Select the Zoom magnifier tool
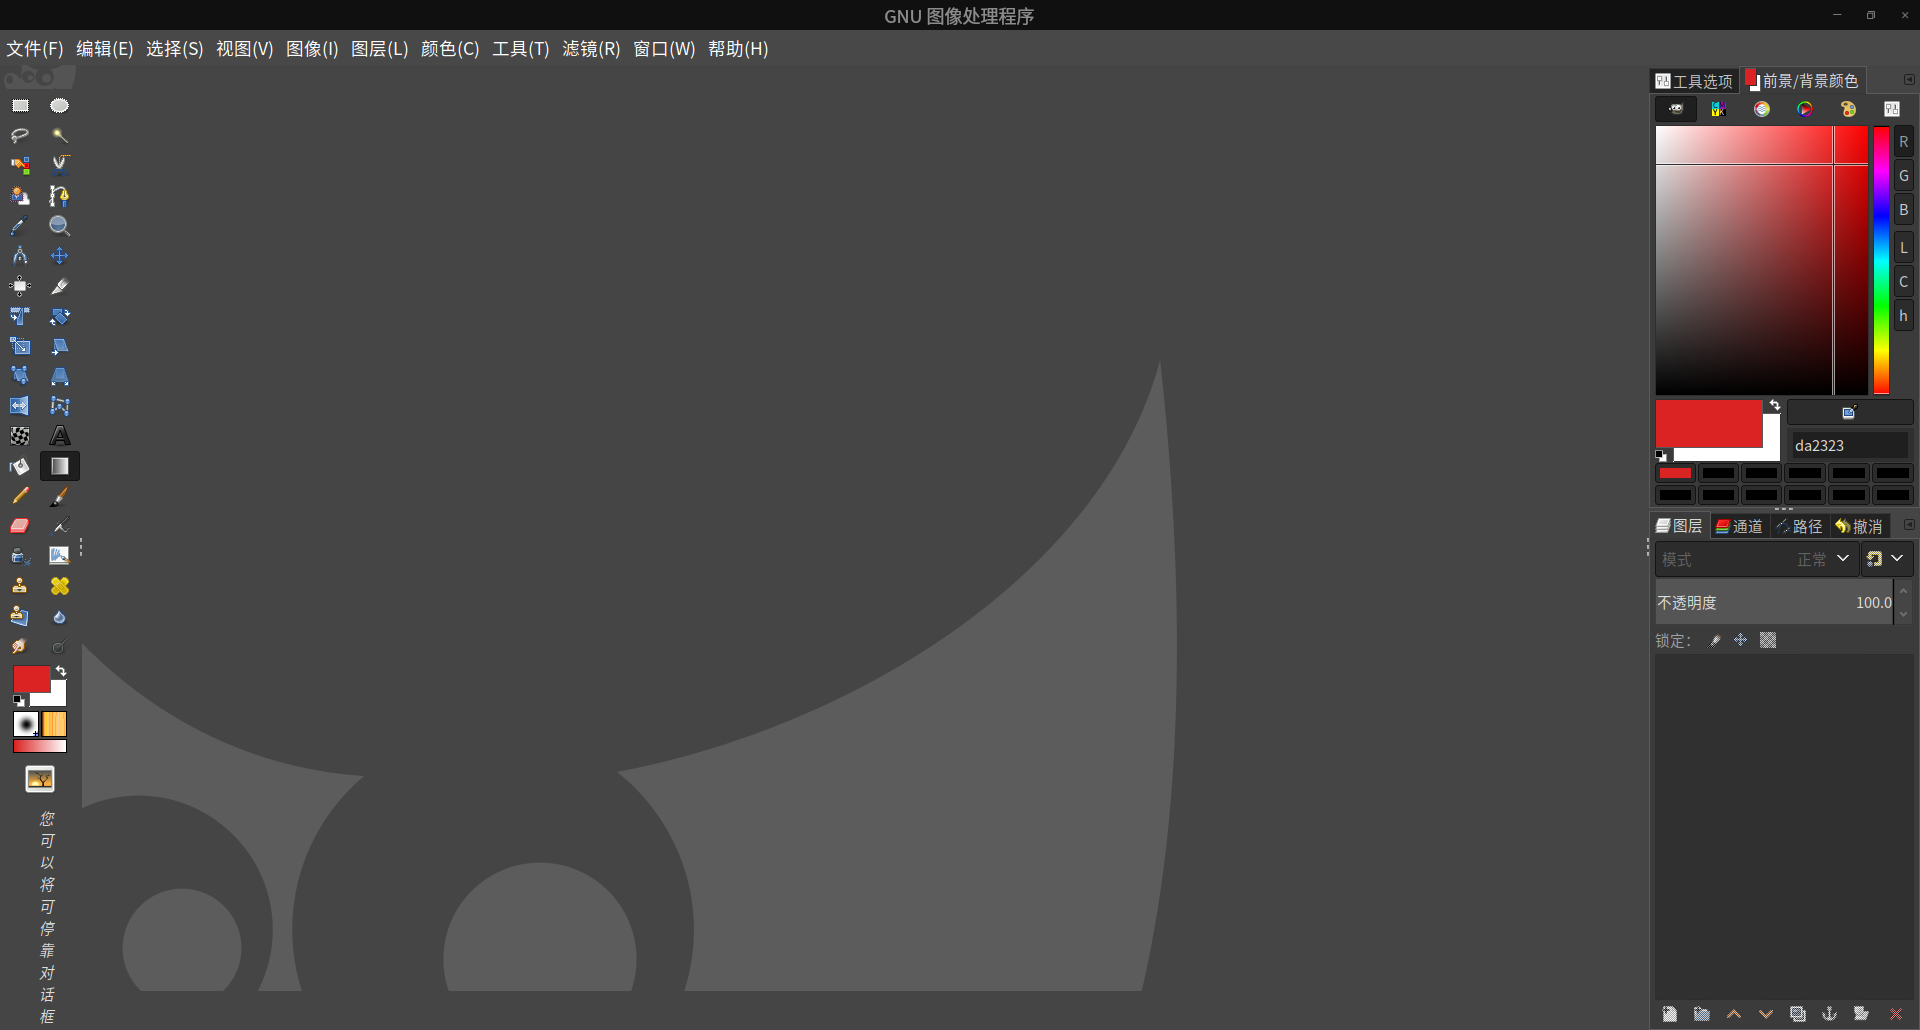 [x=60, y=226]
